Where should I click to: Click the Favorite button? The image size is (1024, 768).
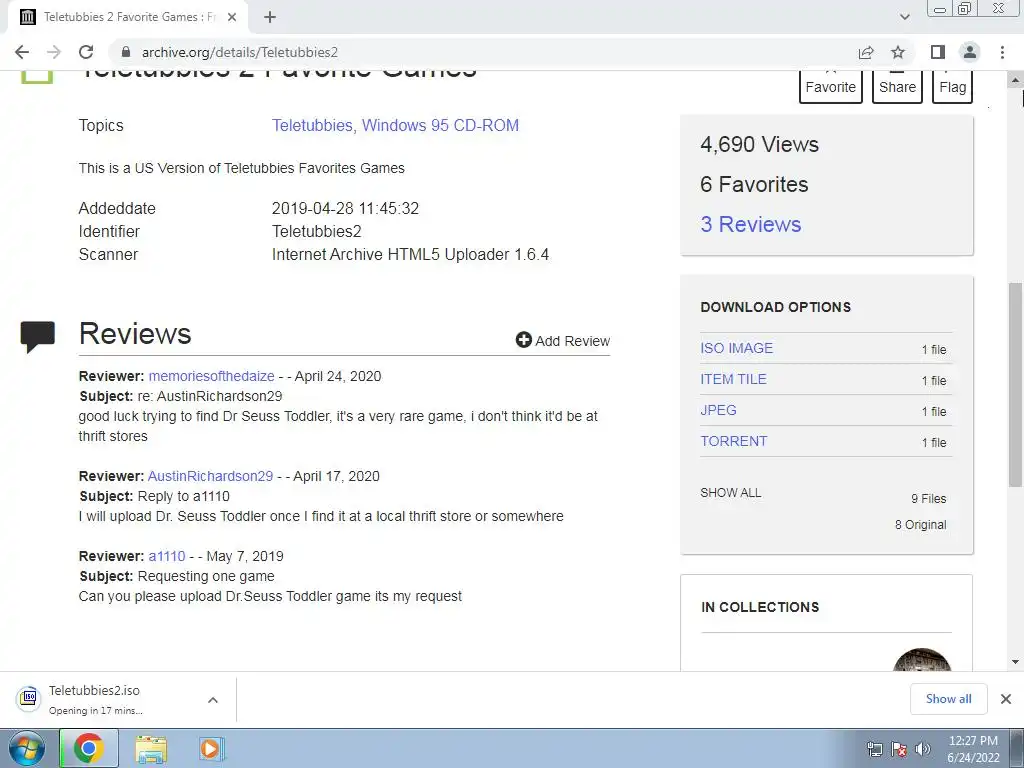[x=831, y=86]
